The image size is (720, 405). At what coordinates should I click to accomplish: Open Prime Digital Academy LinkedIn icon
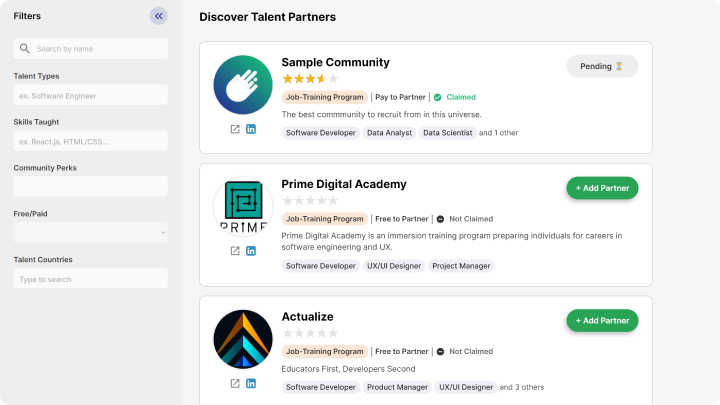point(251,251)
